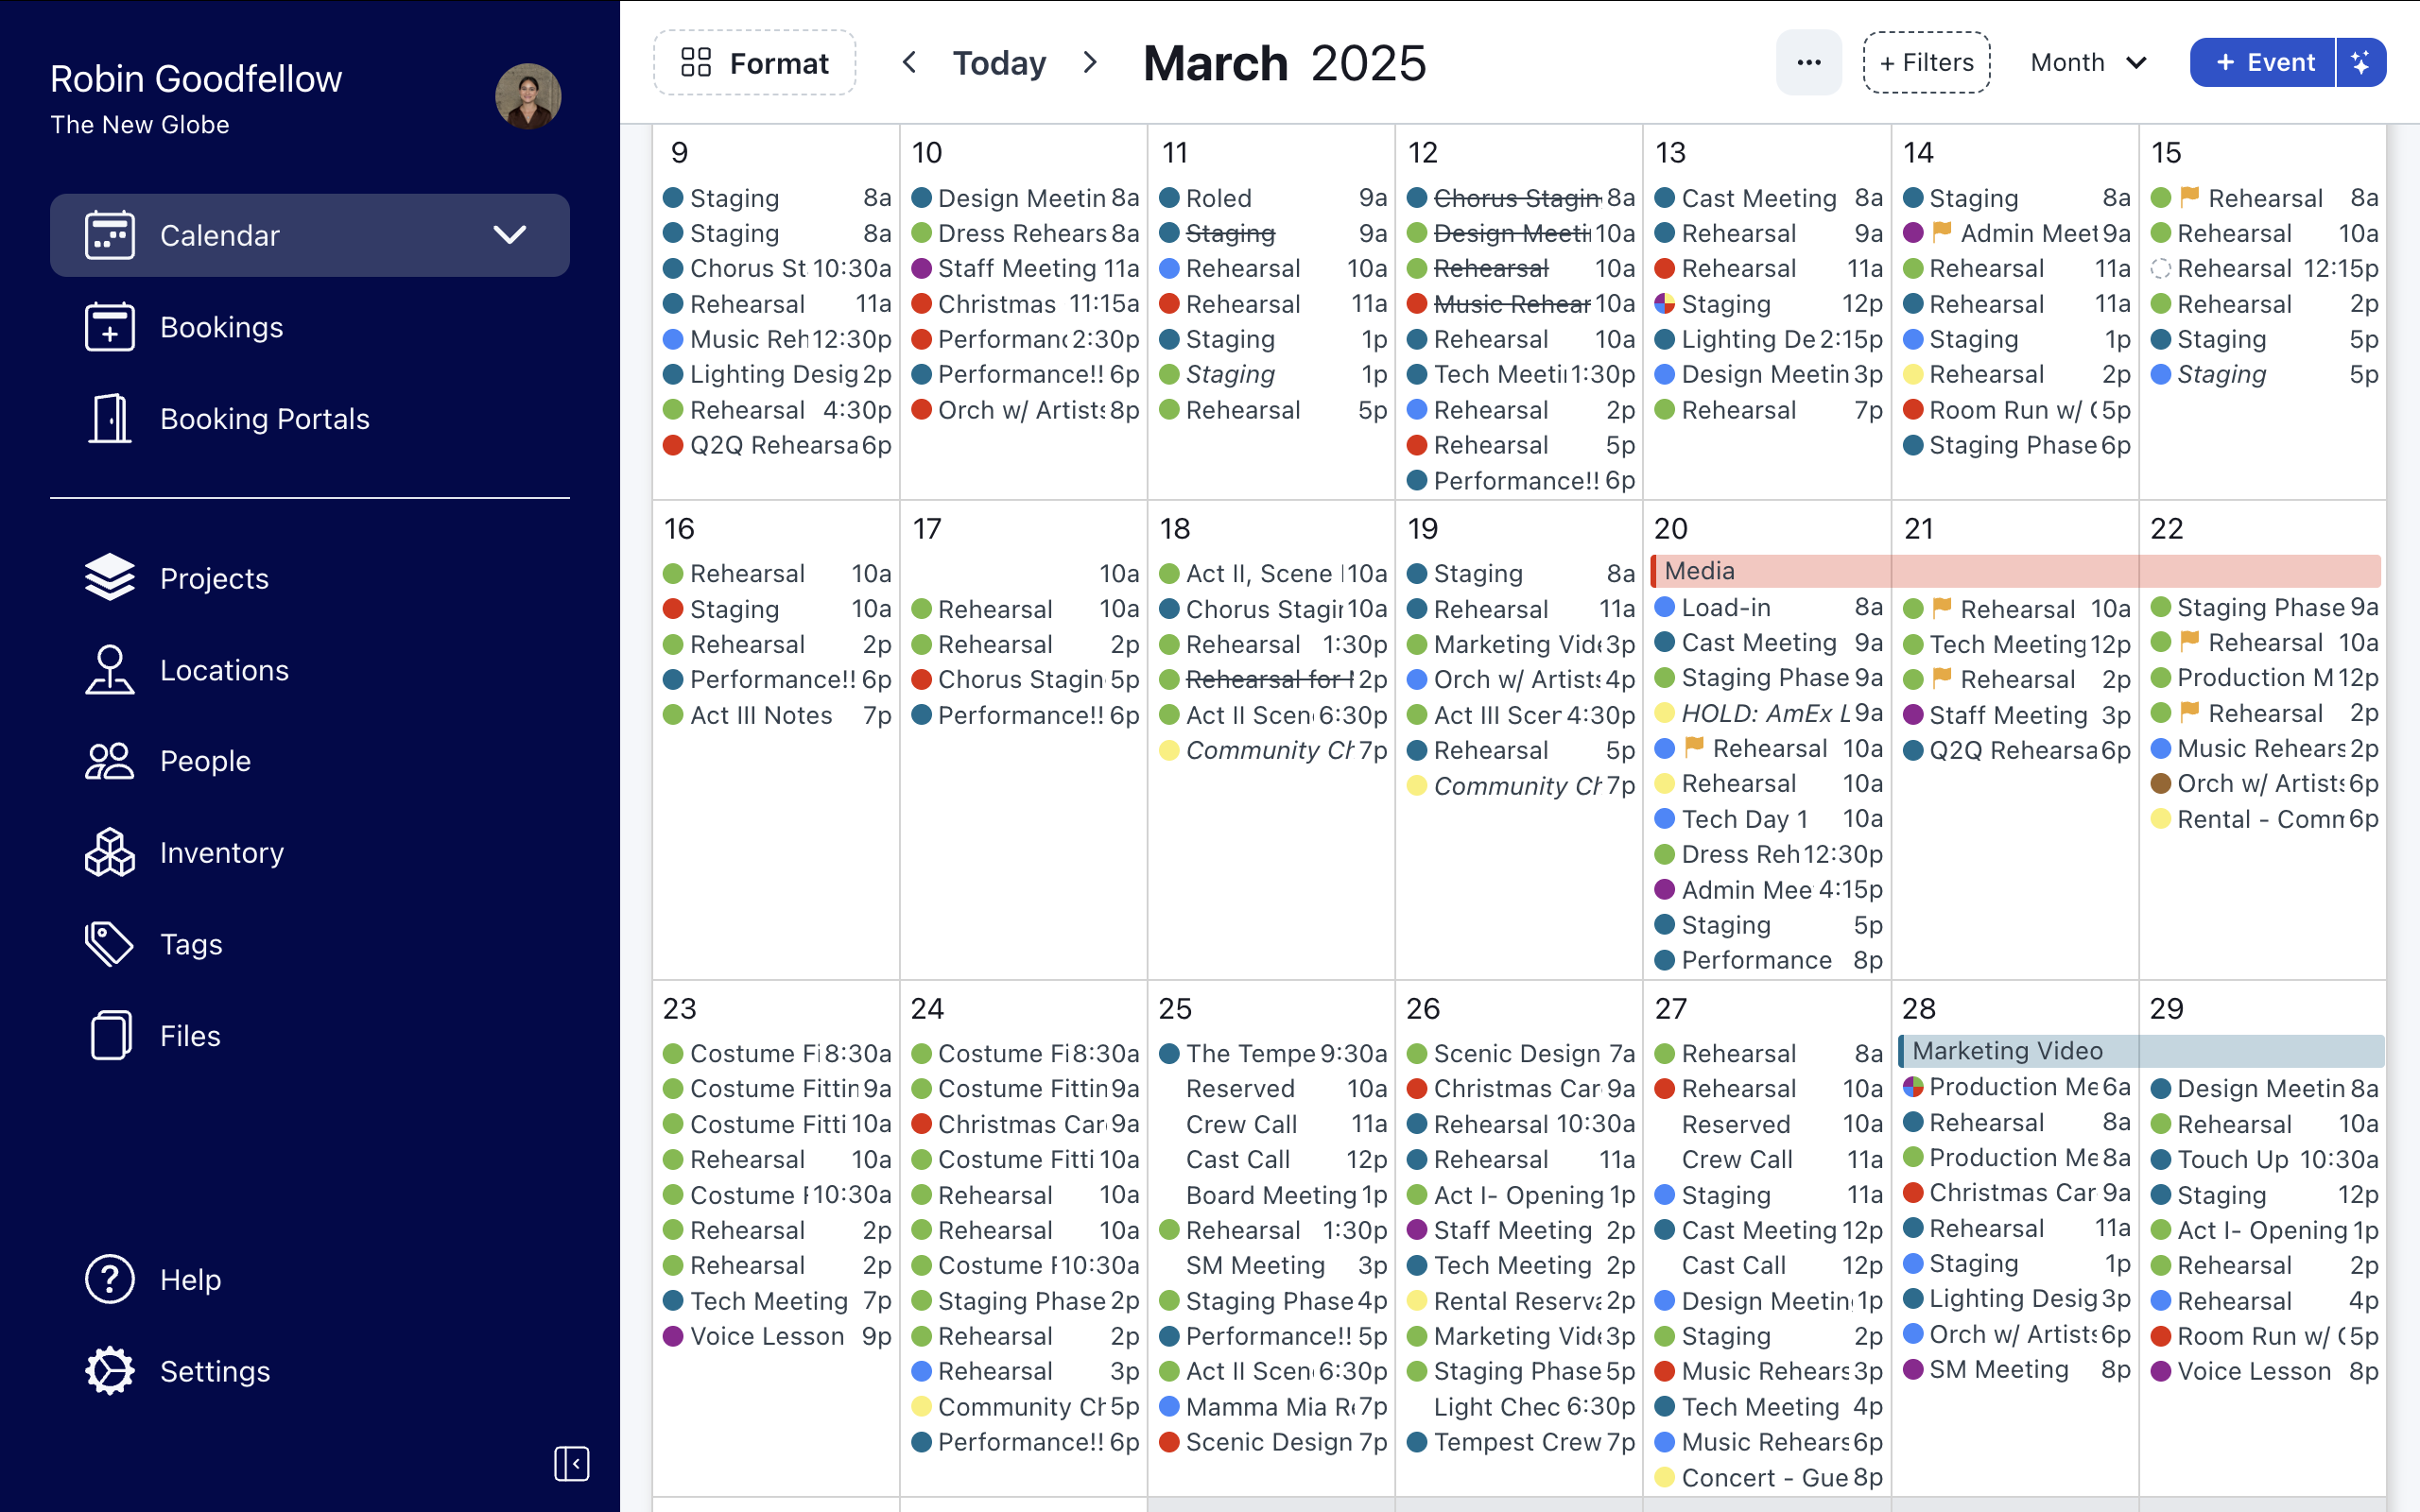The height and width of the screenshot is (1512, 2420).
Task: Open the more options ellipsis icon
Action: pyautogui.click(x=1808, y=62)
